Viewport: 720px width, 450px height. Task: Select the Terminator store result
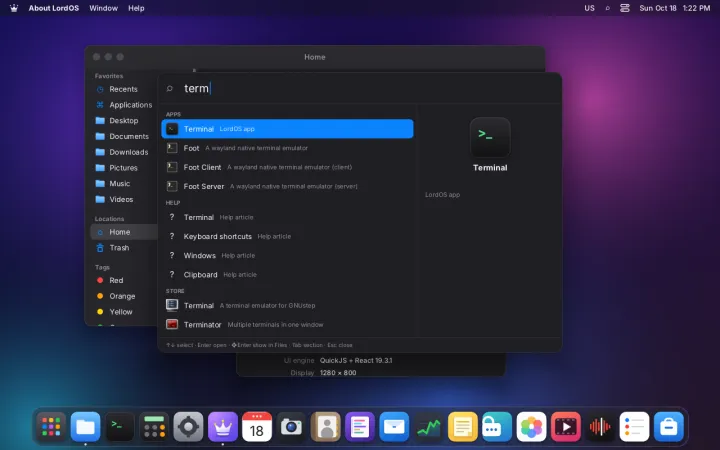pyautogui.click(x=287, y=325)
